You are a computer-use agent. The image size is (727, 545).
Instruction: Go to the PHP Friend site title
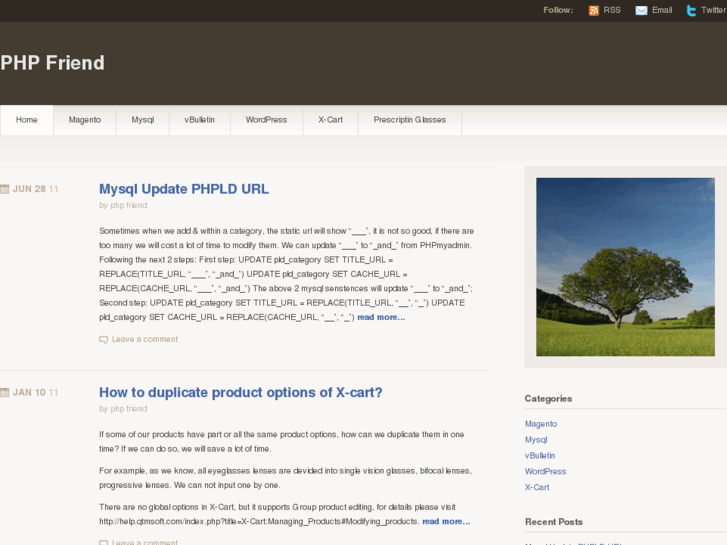click(x=52, y=63)
